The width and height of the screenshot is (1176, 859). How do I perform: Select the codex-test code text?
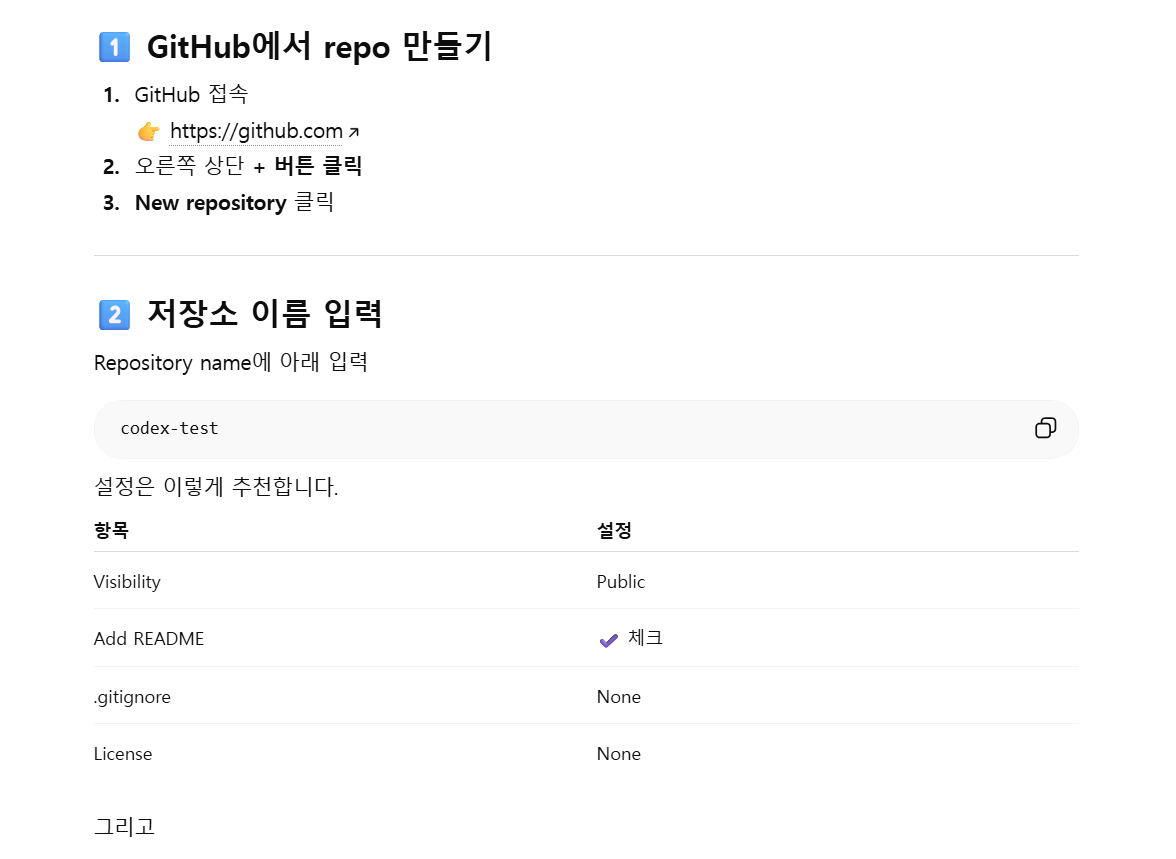(x=170, y=428)
